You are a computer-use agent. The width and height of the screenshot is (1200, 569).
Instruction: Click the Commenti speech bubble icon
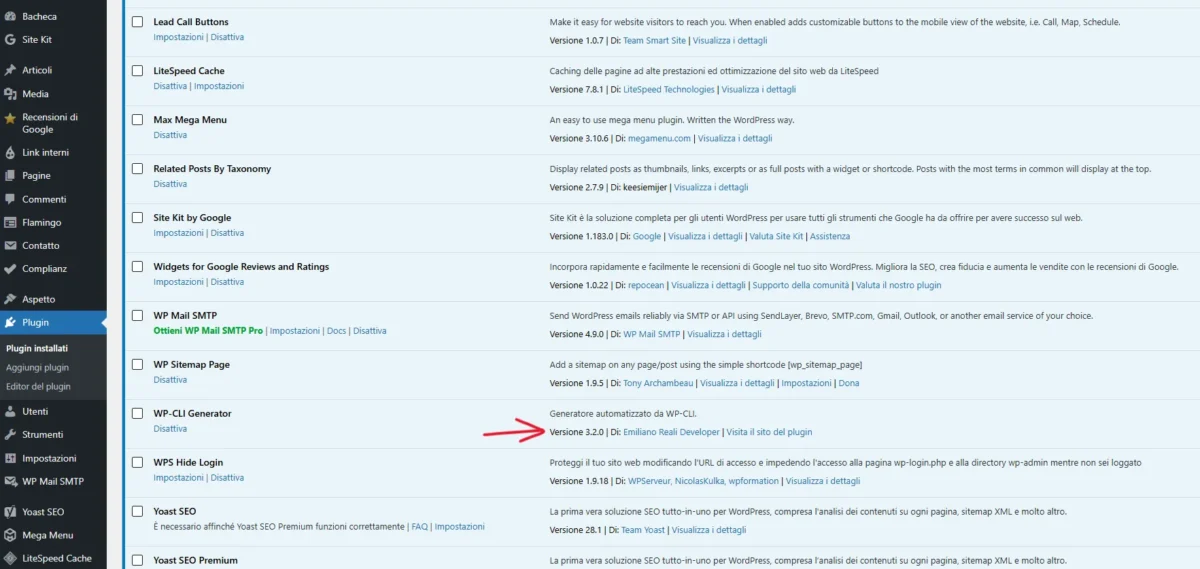pos(10,199)
